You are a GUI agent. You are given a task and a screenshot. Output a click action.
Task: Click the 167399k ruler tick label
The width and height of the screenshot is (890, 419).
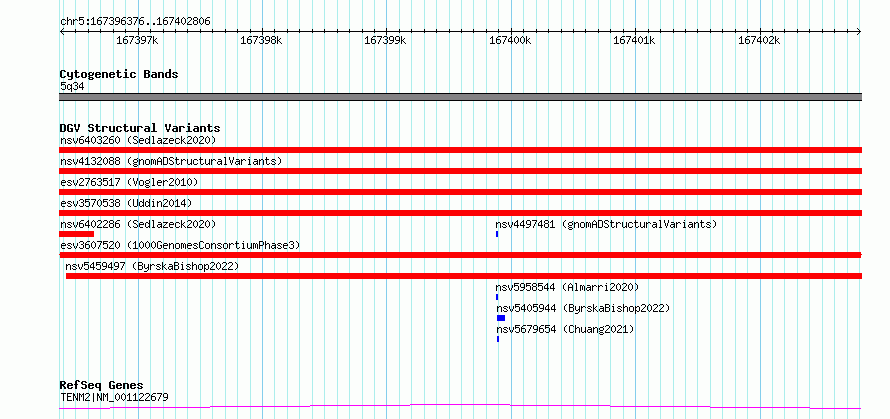pos(385,40)
